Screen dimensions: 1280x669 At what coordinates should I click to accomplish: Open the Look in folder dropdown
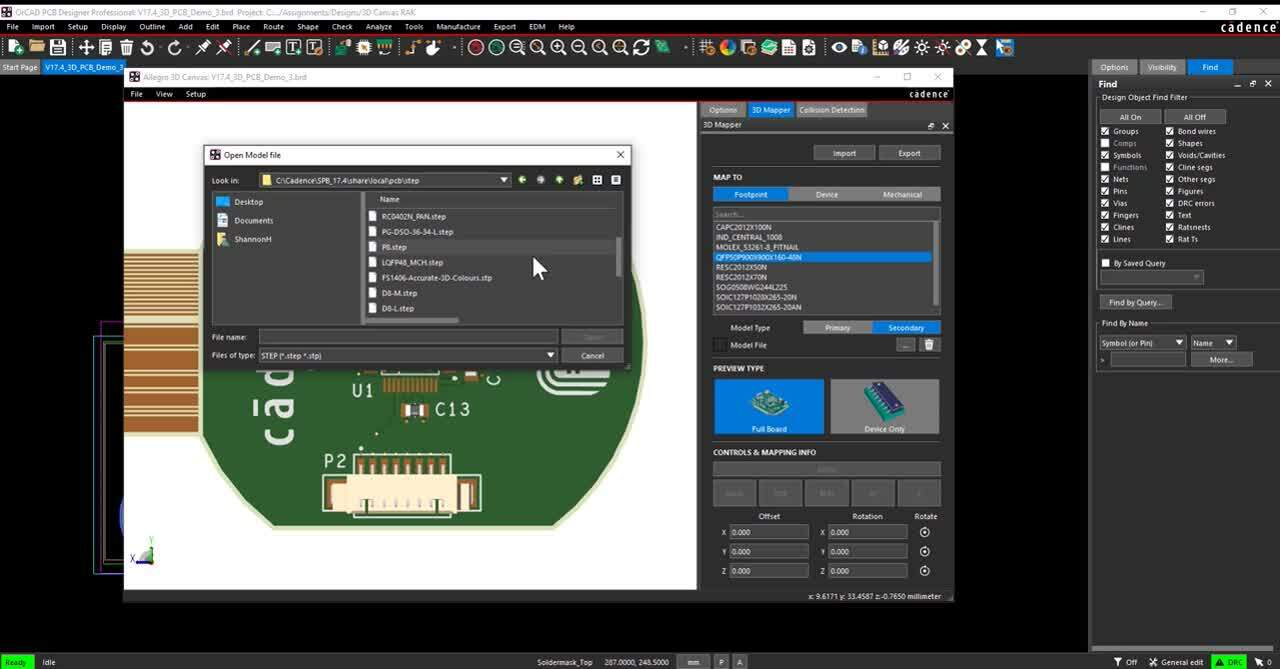coord(504,179)
